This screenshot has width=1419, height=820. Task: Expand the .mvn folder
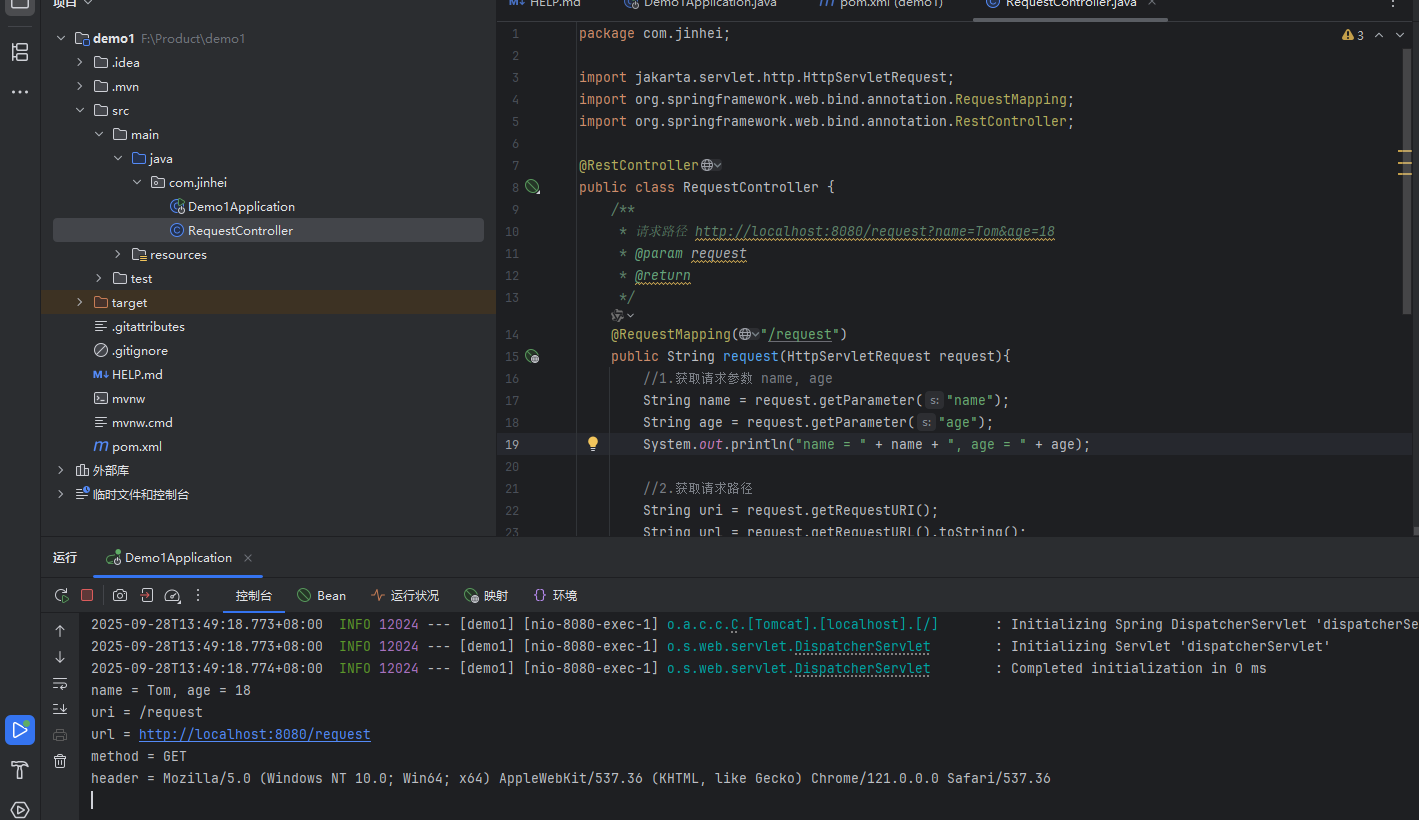[x=80, y=86]
